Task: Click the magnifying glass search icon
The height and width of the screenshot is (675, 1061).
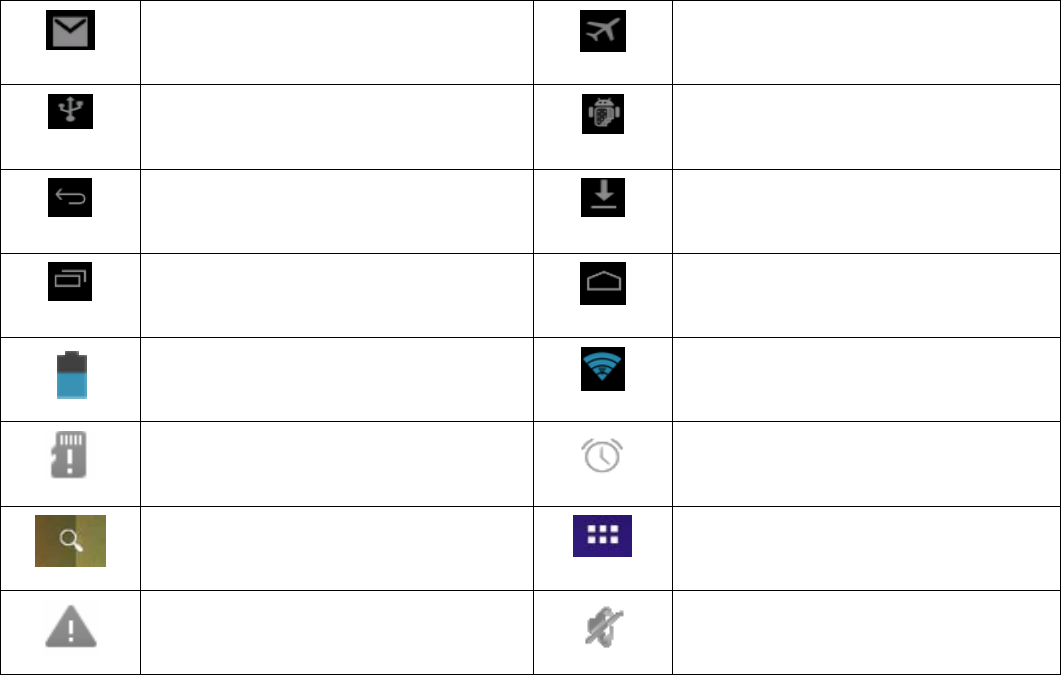Action: click(70, 540)
